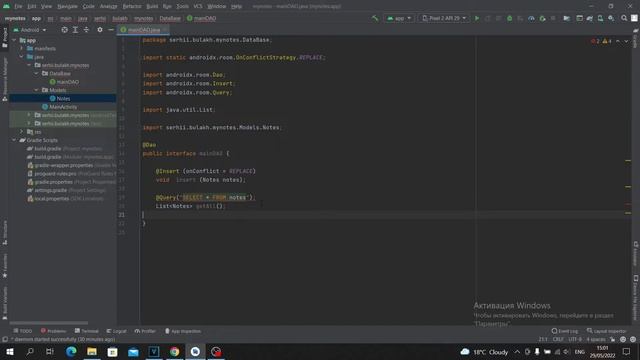The height and width of the screenshot is (360, 640).
Task: Select MainActivity in the project tree
Action: click(60, 107)
